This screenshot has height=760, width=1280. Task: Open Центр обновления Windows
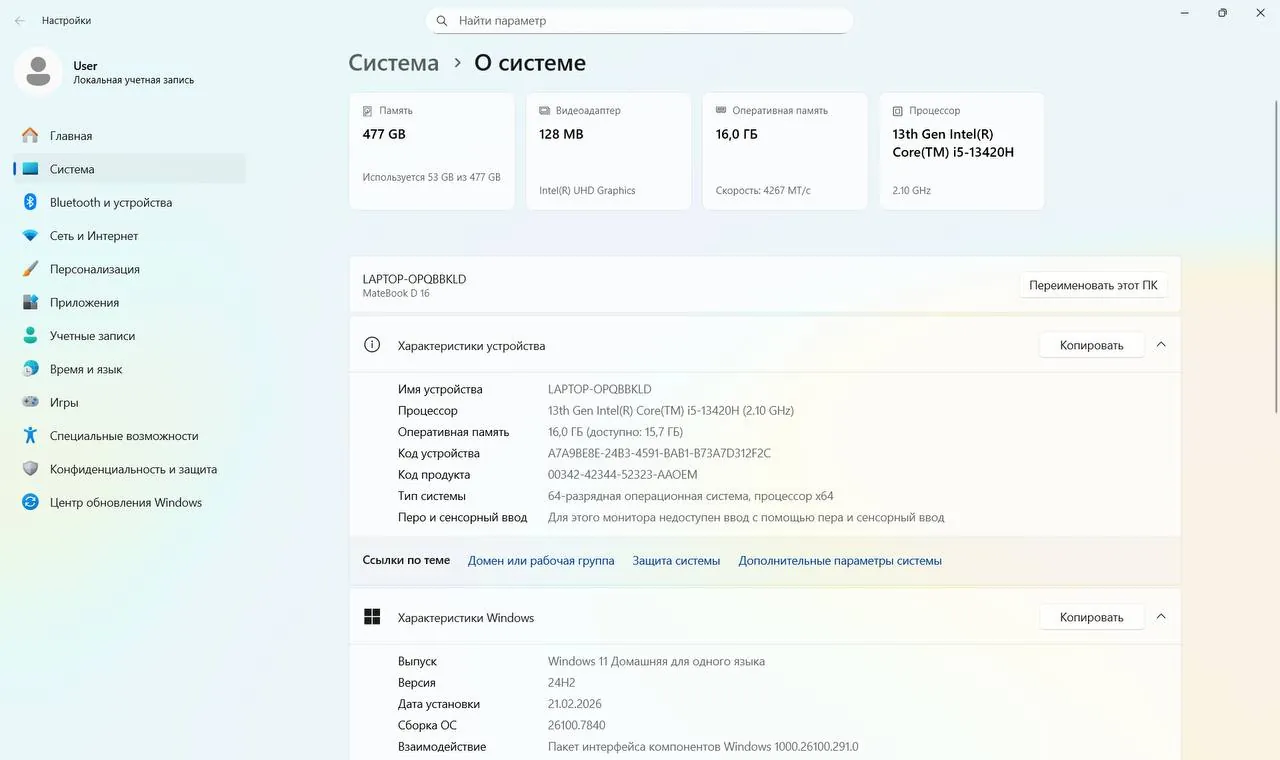[x=130, y=502]
